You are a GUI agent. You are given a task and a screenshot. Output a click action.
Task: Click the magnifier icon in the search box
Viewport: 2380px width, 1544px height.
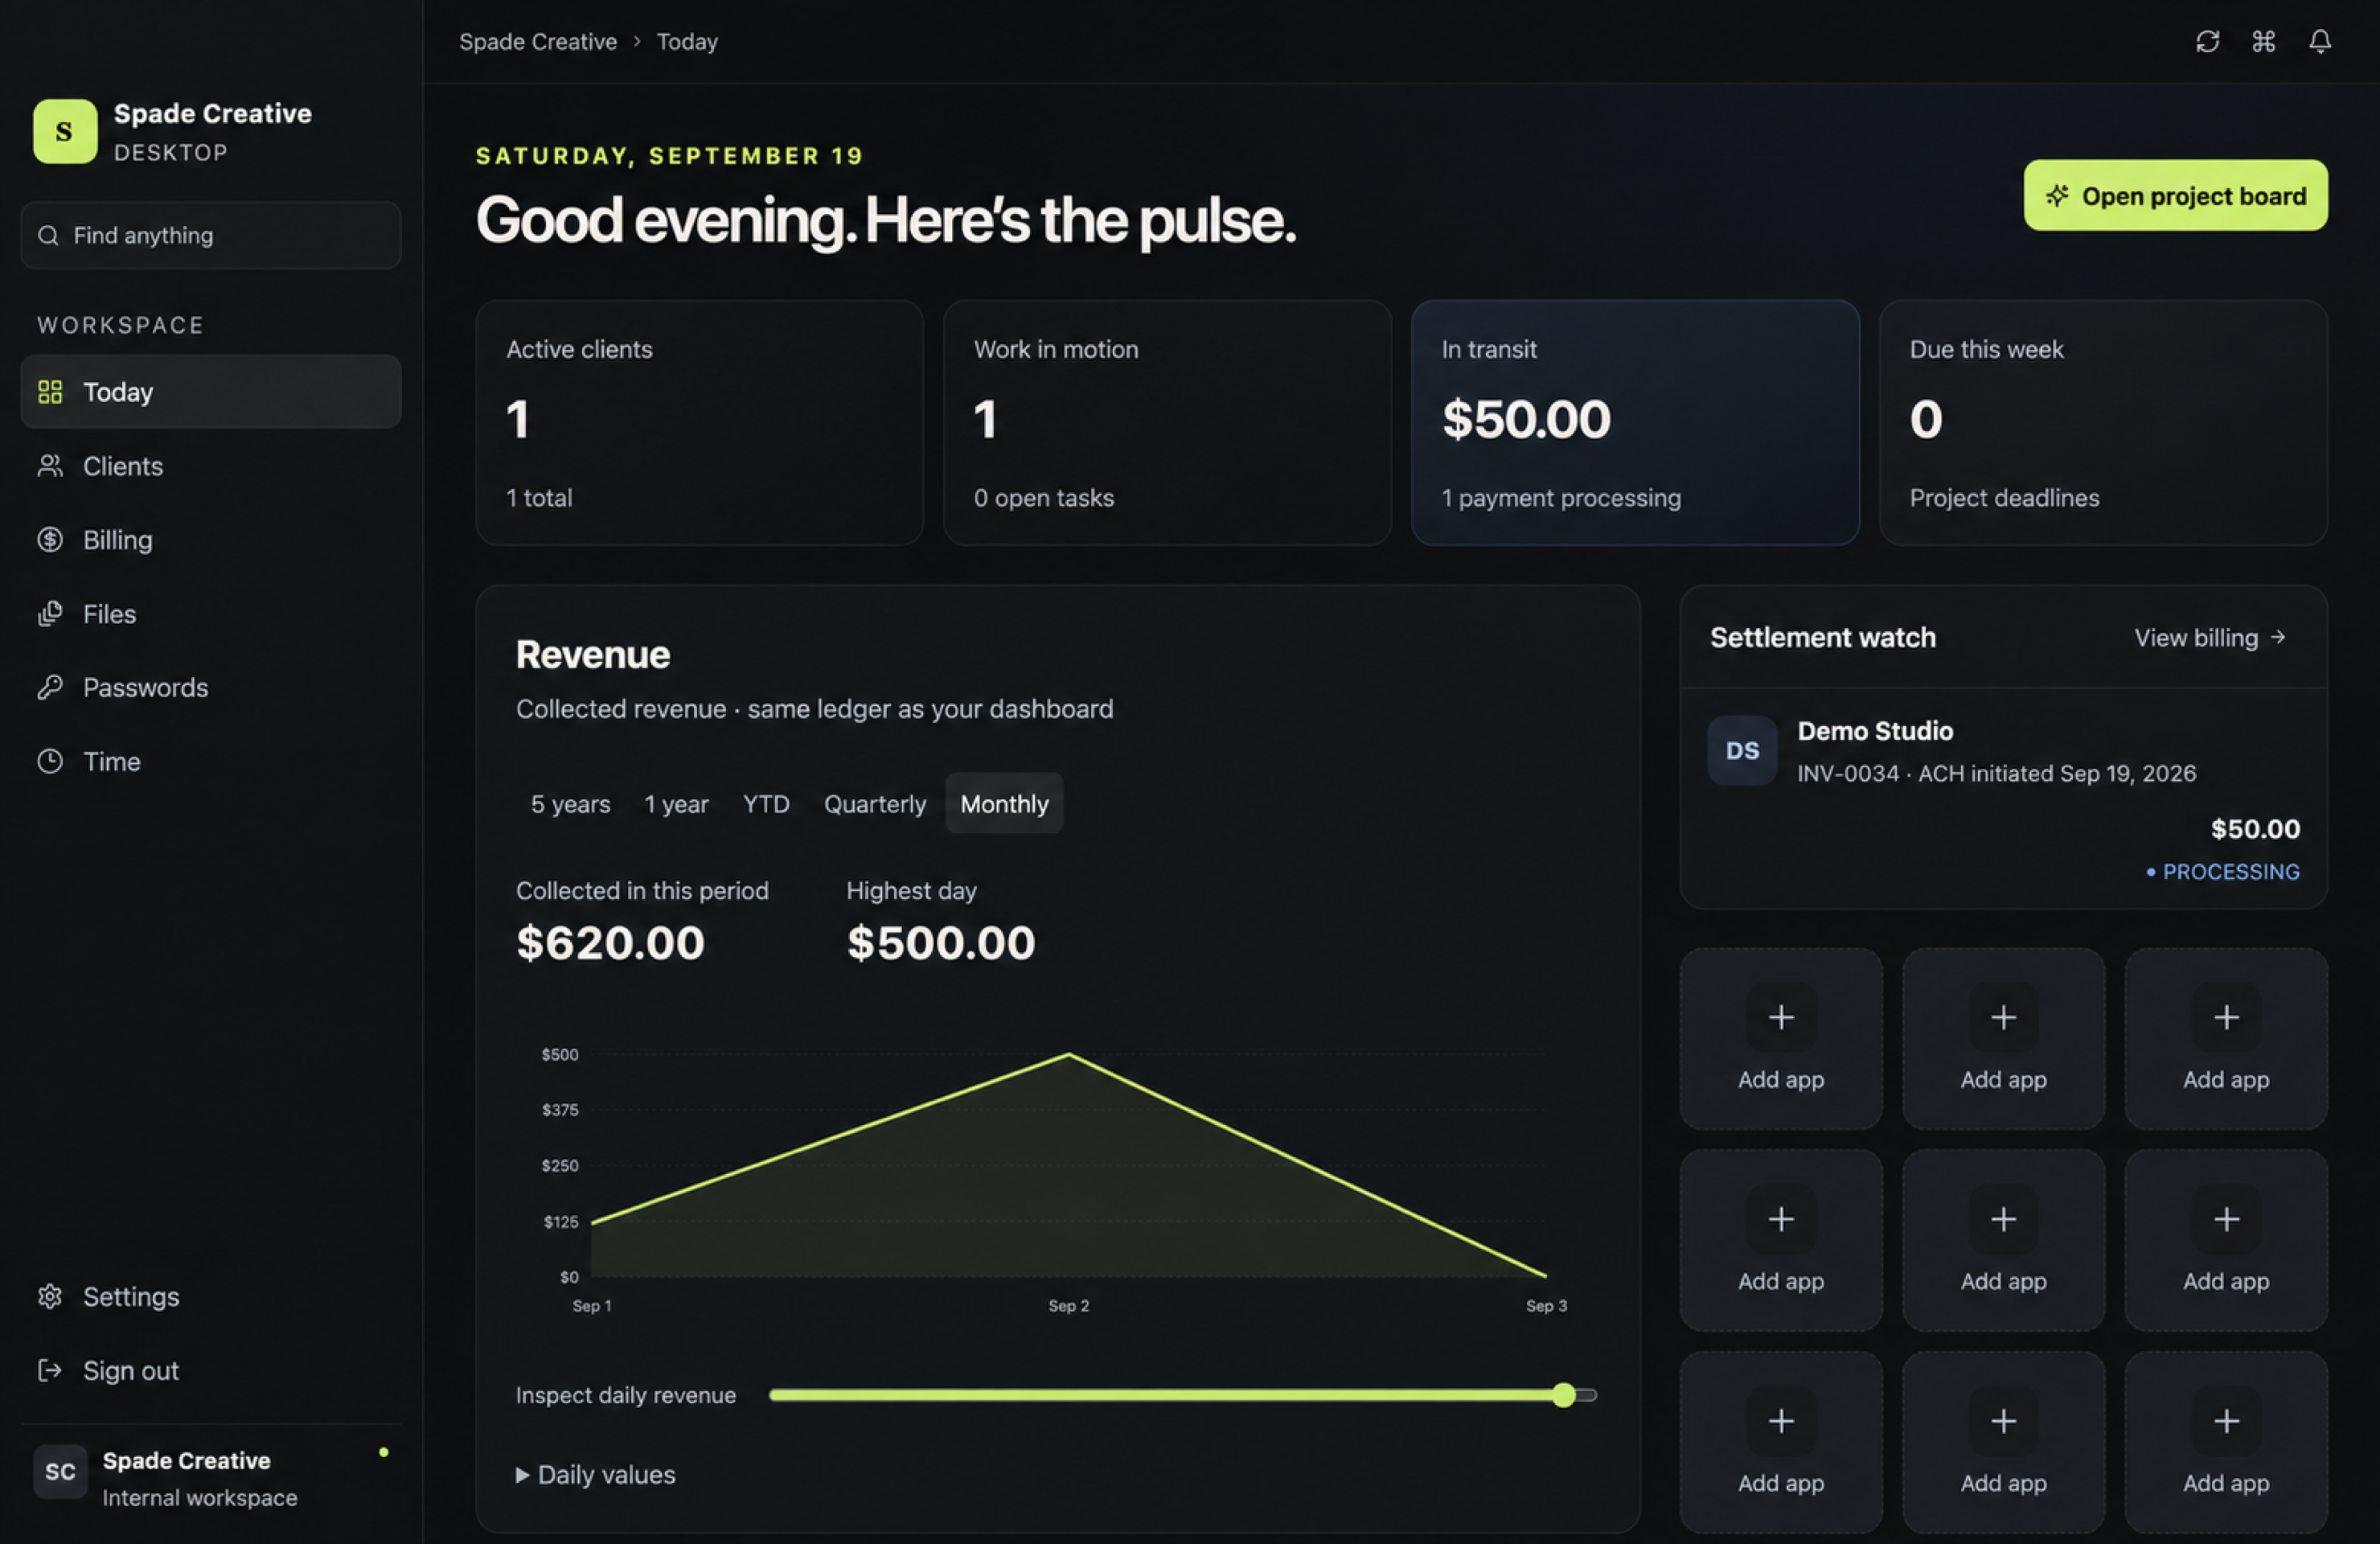coord(48,235)
